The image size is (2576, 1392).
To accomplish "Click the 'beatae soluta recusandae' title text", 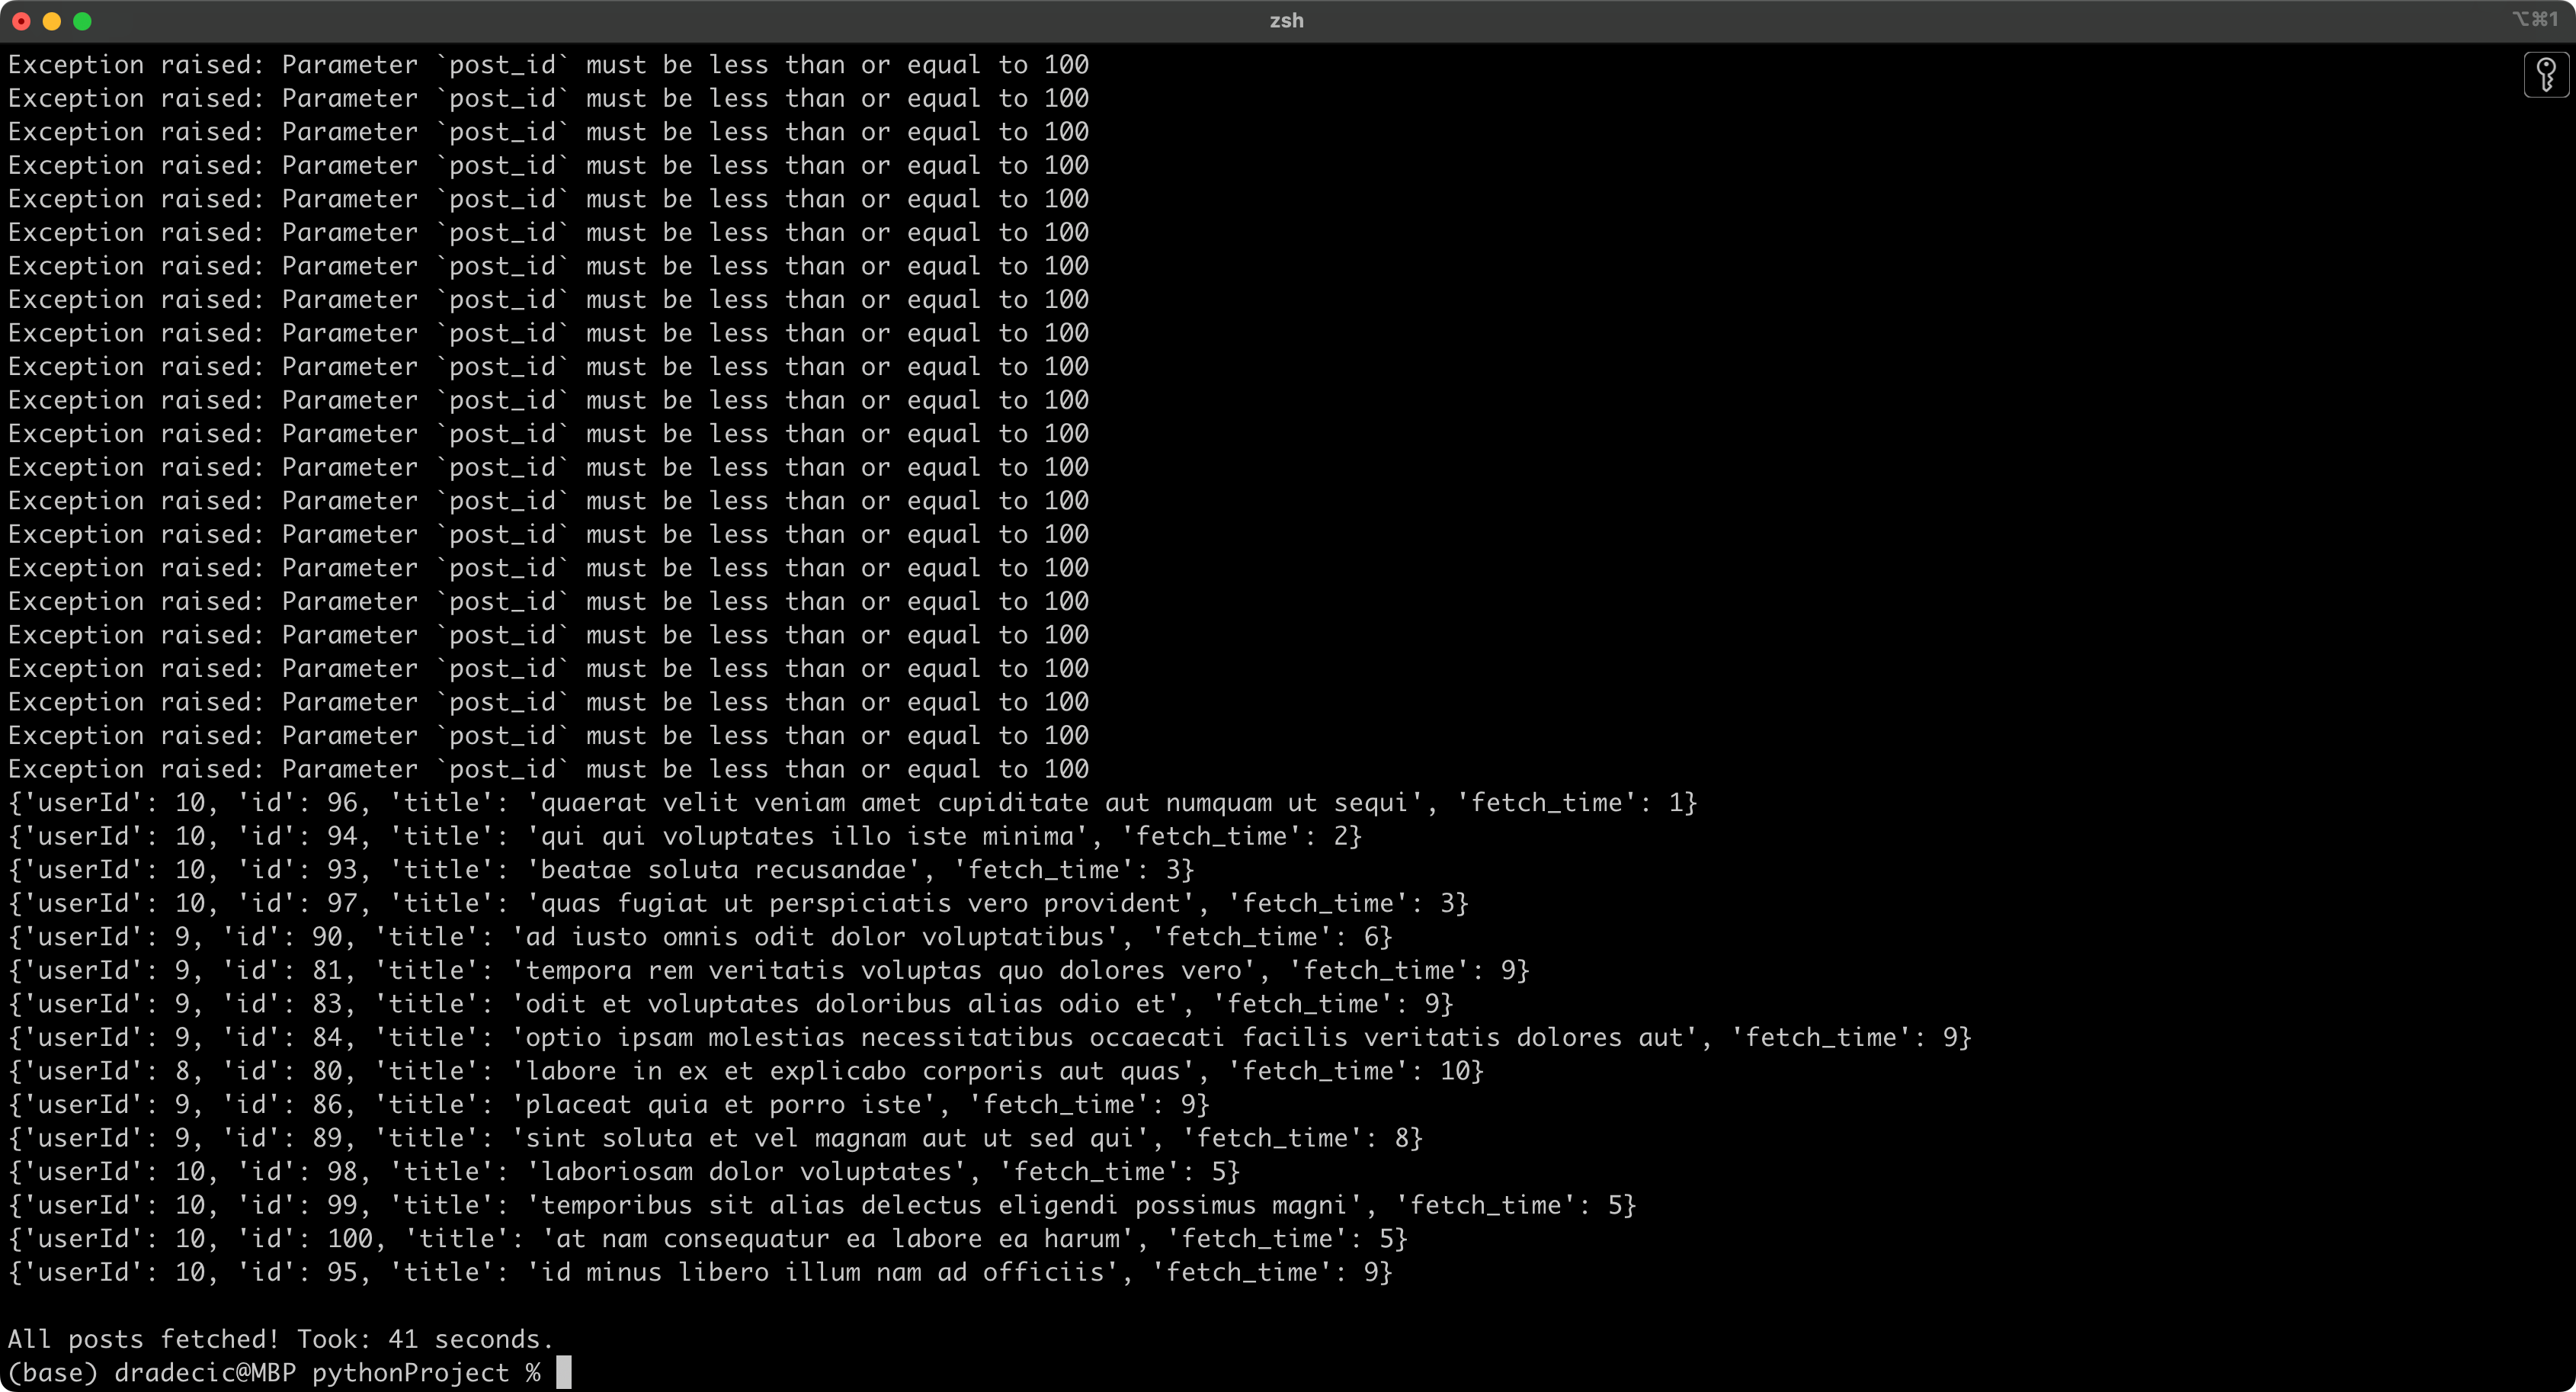I will (723, 870).
